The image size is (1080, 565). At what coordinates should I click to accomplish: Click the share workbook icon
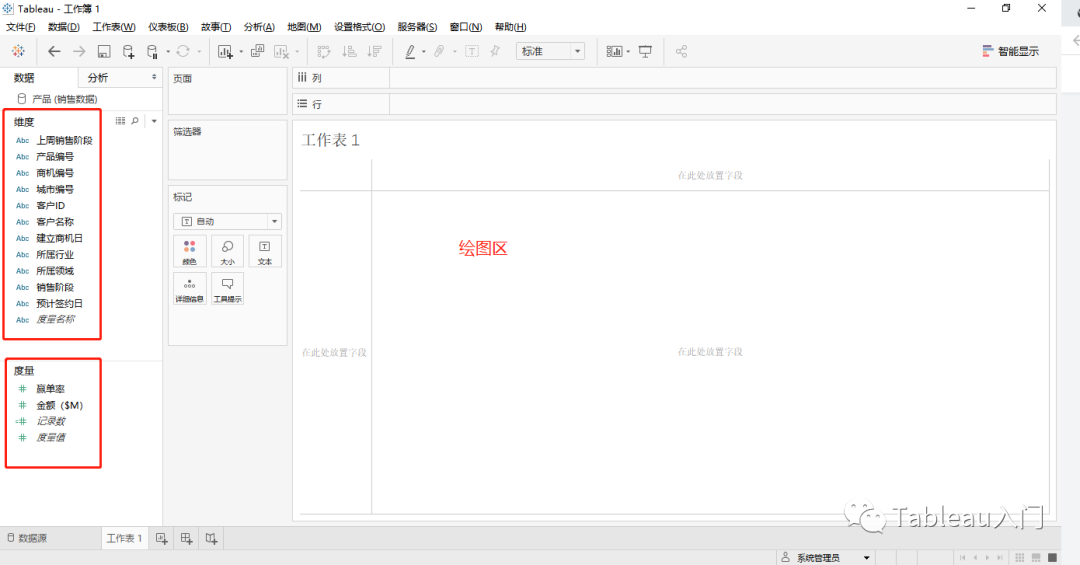pos(681,51)
